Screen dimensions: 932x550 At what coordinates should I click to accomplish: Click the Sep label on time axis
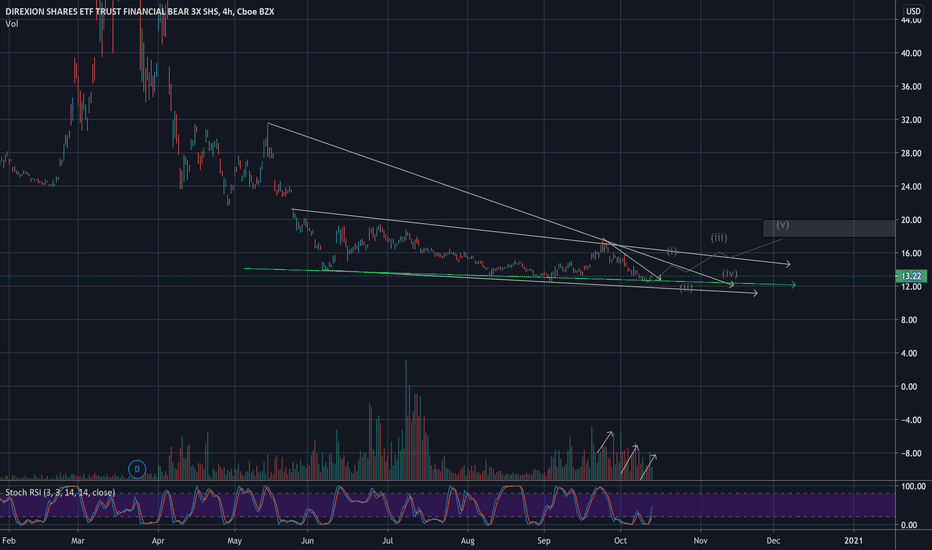pos(544,540)
